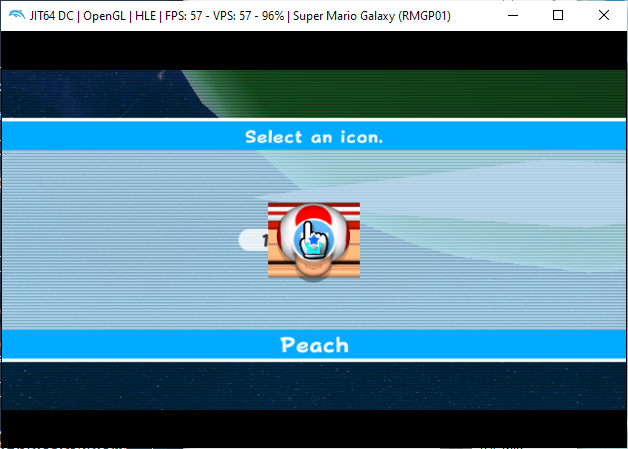Close the Super Mario Galaxy window

[x=604, y=16]
